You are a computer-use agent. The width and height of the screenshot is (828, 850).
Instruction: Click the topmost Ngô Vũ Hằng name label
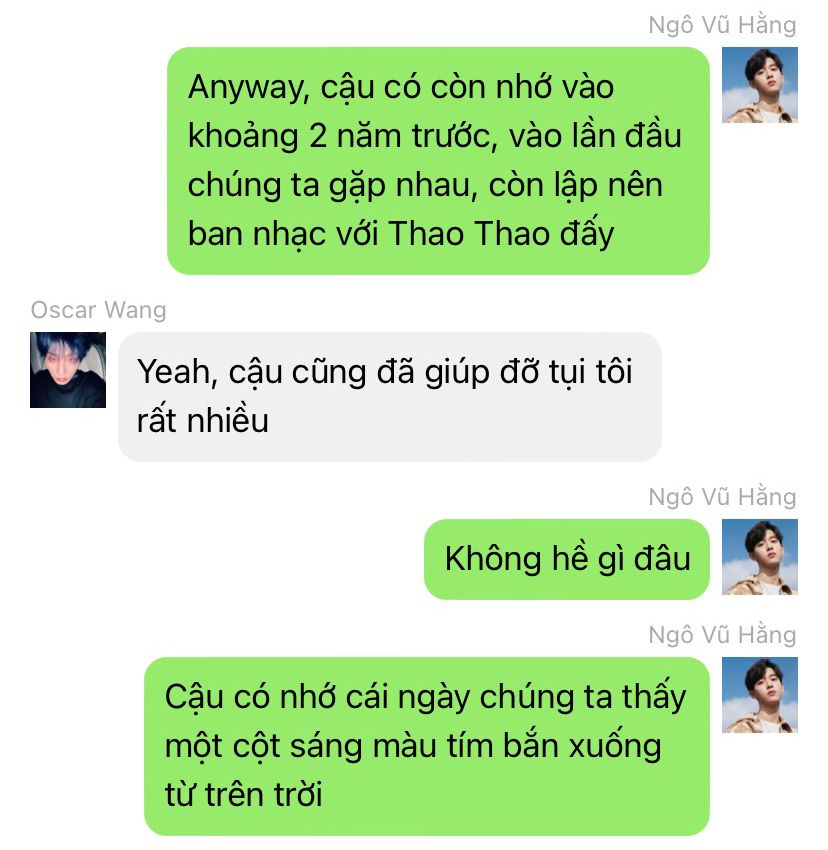722,25
